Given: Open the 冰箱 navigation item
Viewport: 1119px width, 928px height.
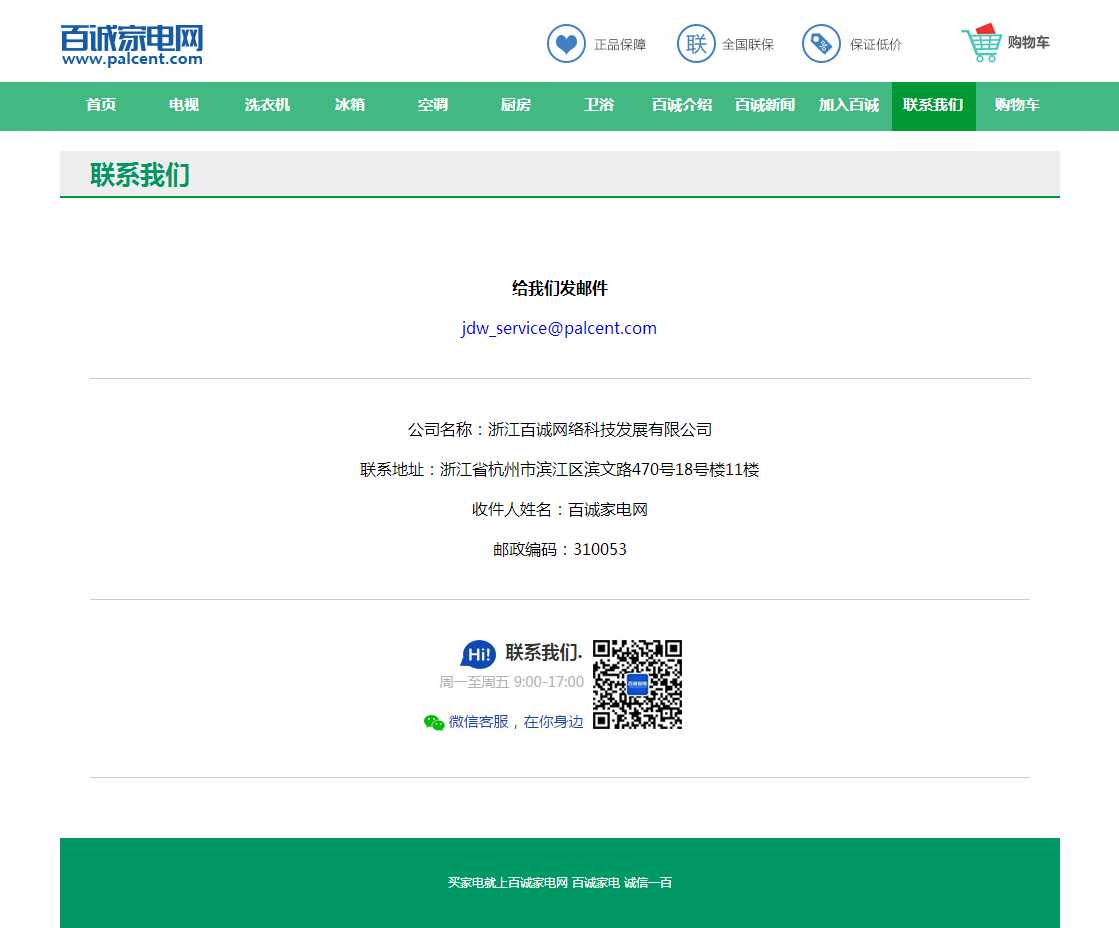Looking at the screenshot, I should coord(350,105).
